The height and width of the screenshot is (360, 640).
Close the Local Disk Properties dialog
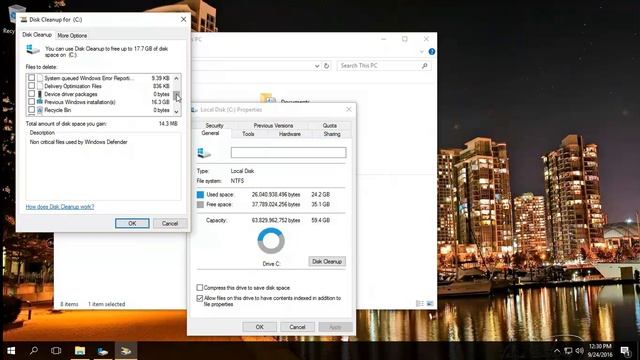[349, 109]
